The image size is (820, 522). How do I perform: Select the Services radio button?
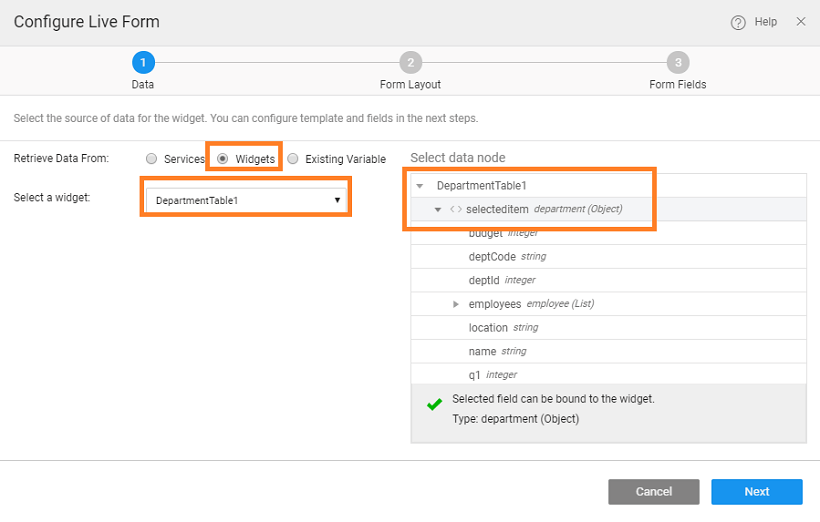point(151,159)
